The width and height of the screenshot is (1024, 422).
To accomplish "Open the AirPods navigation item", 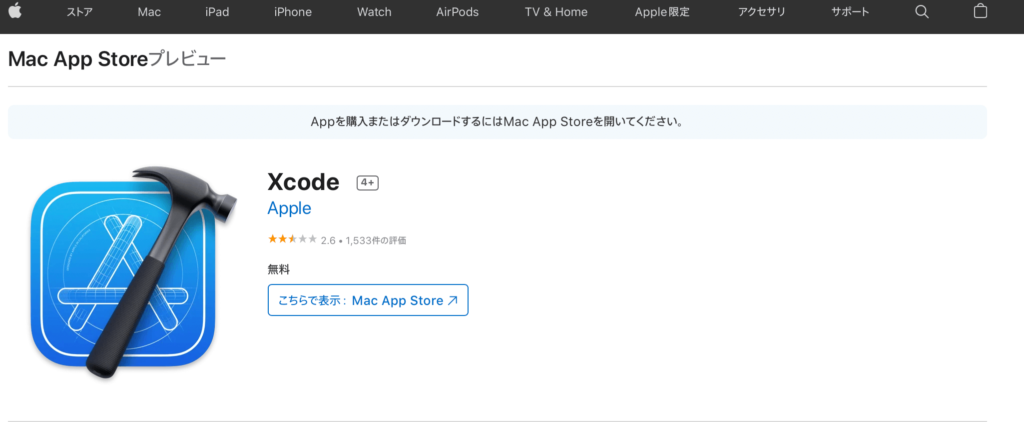I will coord(457,12).
